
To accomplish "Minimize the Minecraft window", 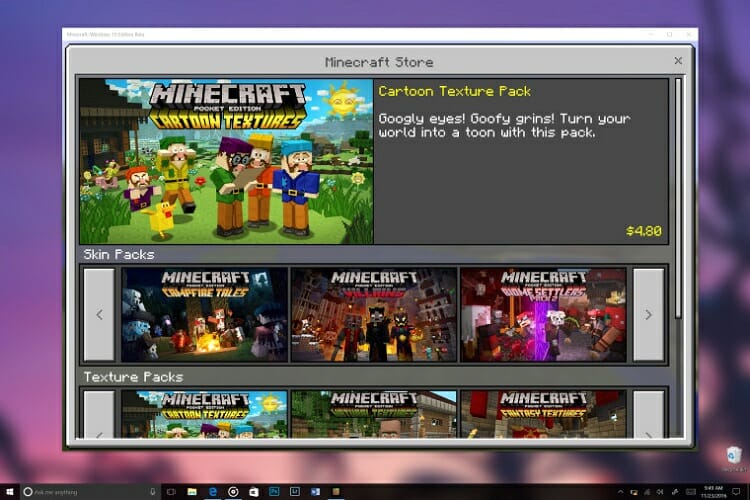I will [x=651, y=34].
